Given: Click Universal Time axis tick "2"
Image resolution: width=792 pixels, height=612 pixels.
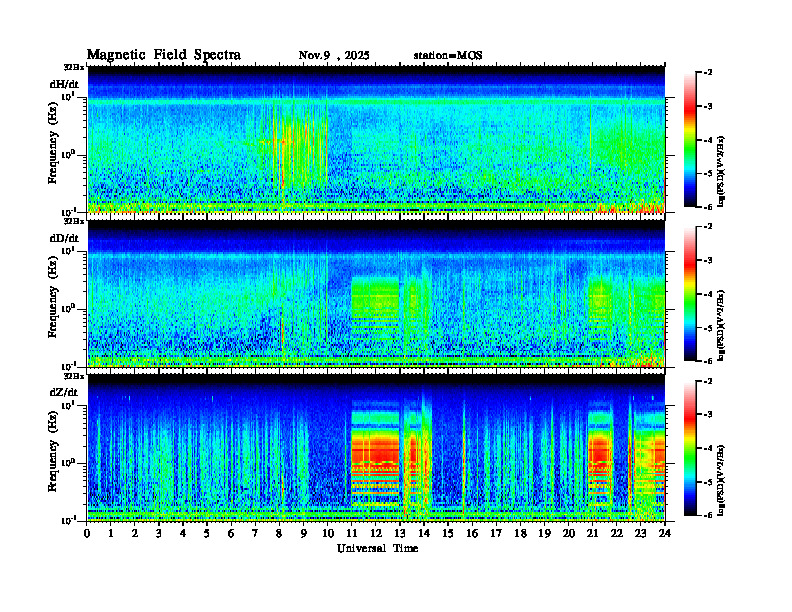Looking at the screenshot, I should pyautogui.click(x=135, y=534).
